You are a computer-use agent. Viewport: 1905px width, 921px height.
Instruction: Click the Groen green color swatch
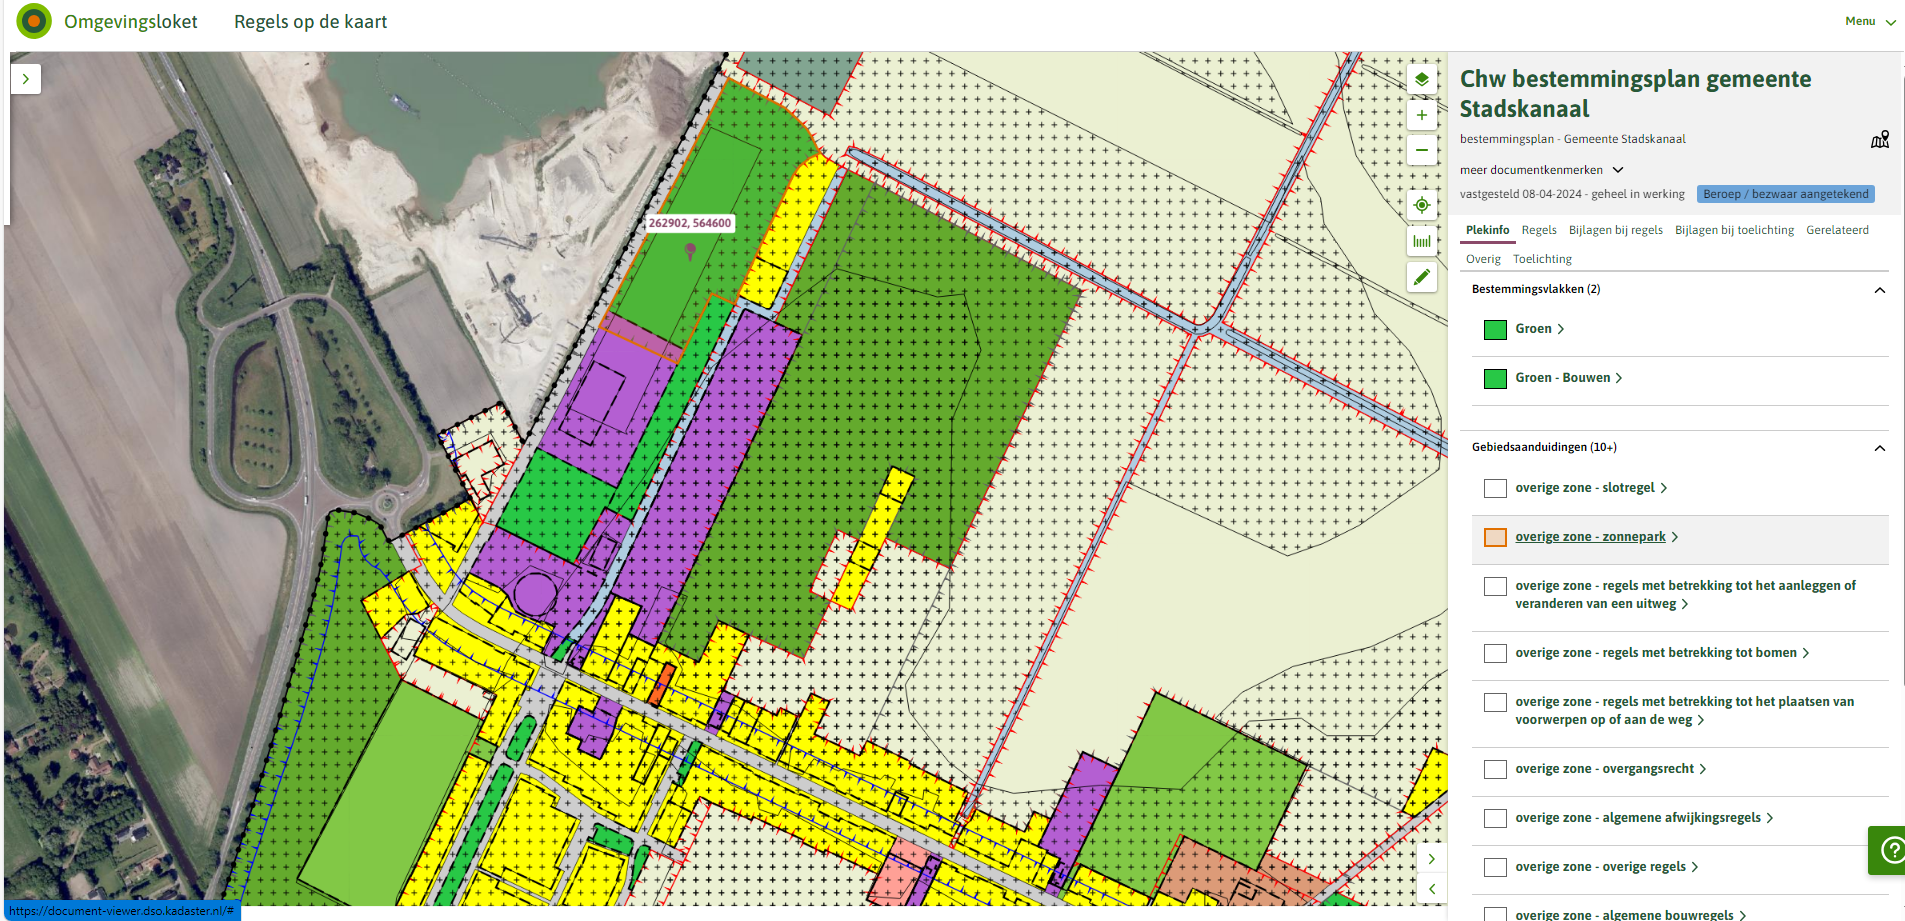(1495, 330)
